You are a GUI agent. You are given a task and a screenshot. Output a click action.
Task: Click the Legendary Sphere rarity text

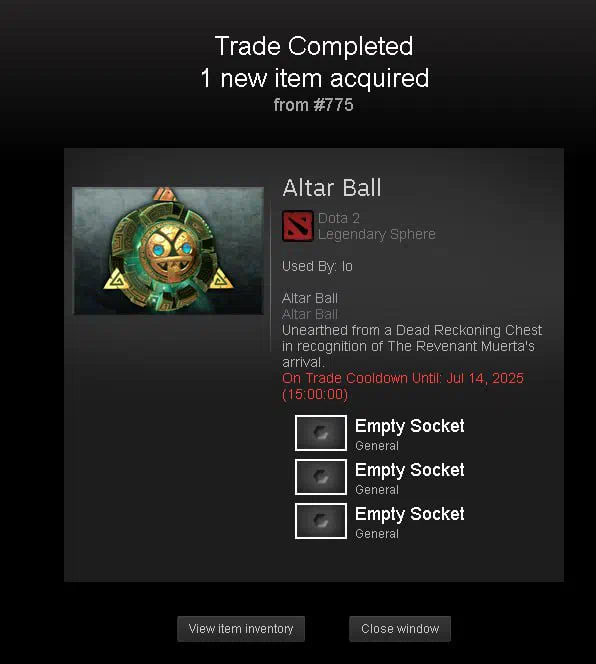(x=377, y=234)
